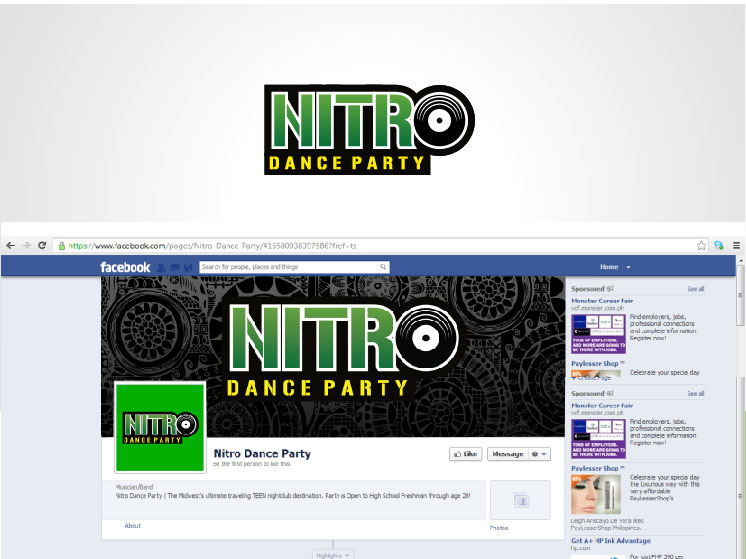Like the Nitro Dance Party page
The height and width of the screenshot is (559, 746).
click(465, 454)
